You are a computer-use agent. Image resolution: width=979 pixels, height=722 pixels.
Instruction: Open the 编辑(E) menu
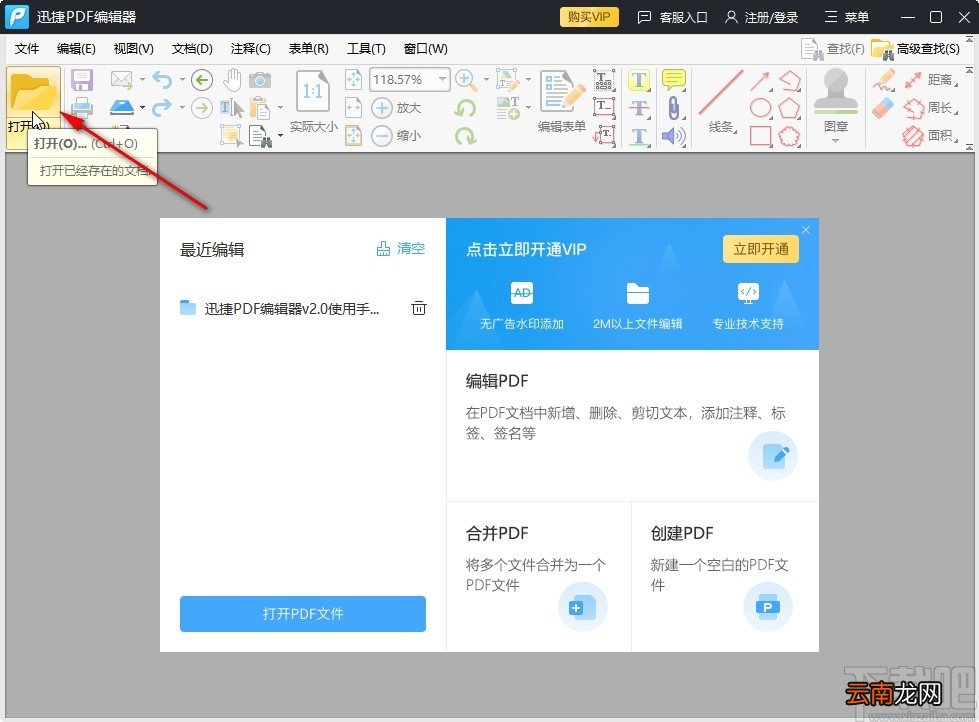(x=76, y=49)
